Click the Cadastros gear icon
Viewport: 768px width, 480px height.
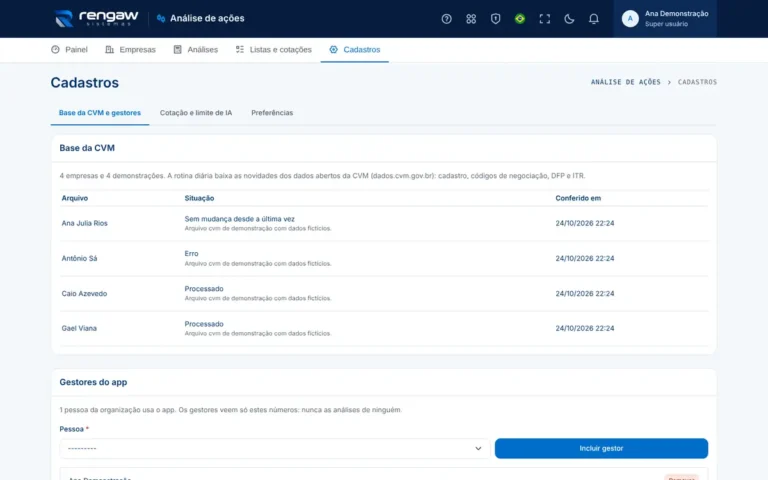pyautogui.click(x=334, y=49)
